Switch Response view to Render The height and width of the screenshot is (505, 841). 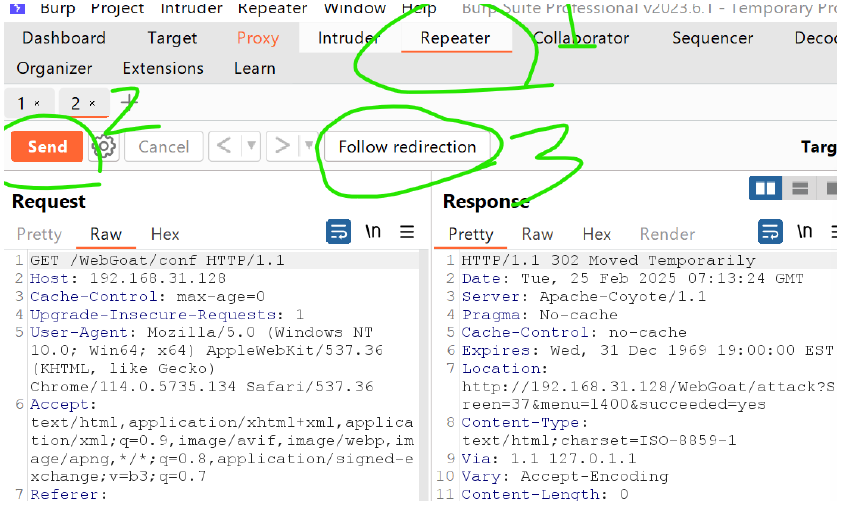pos(667,234)
